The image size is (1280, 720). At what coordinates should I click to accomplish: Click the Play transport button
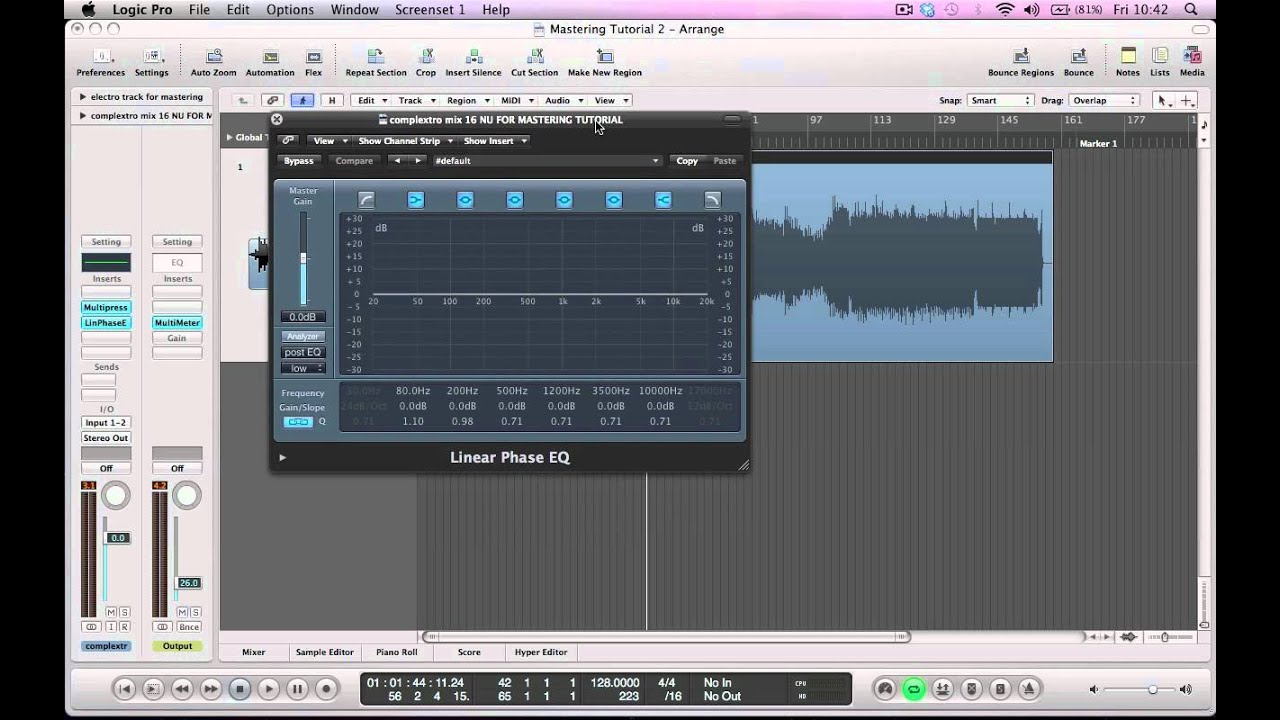pyautogui.click(x=269, y=689)
